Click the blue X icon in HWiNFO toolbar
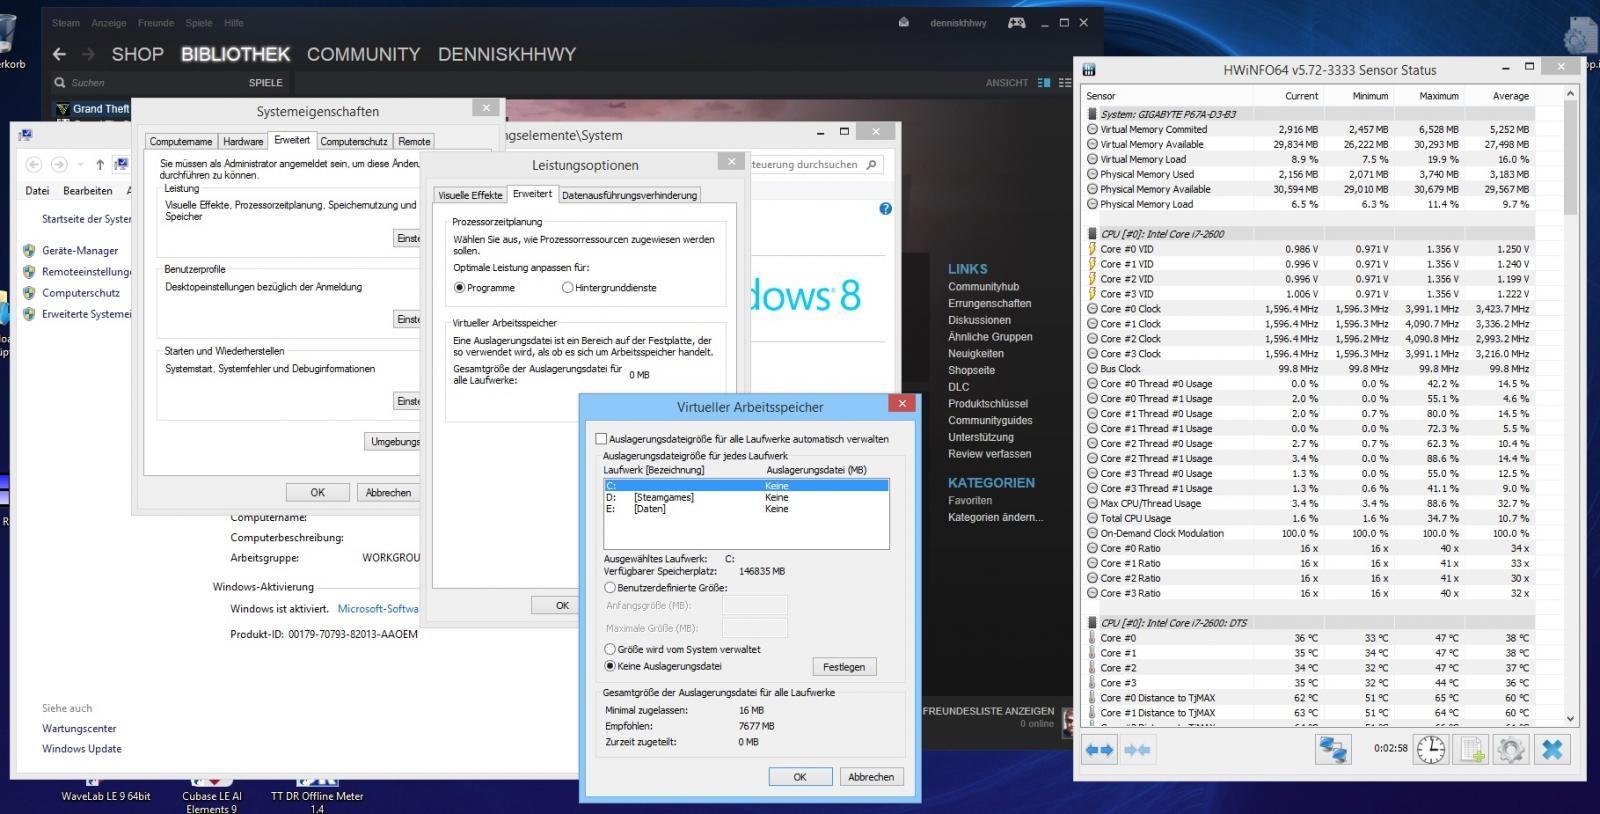This screenshot has width=1600, height=814. coord(1552,749)
